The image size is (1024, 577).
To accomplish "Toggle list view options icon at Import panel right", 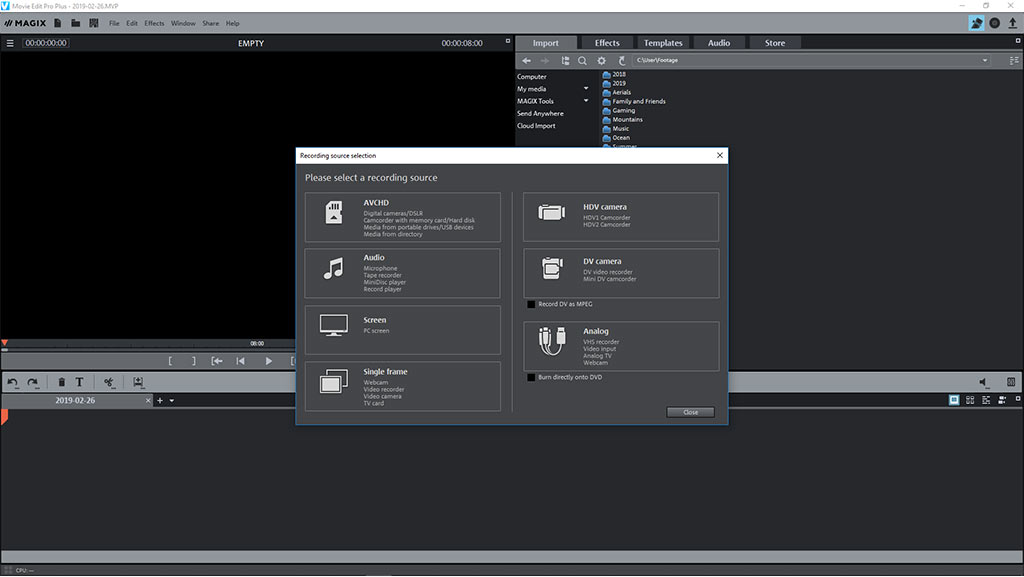I will tap(1014, 61).
